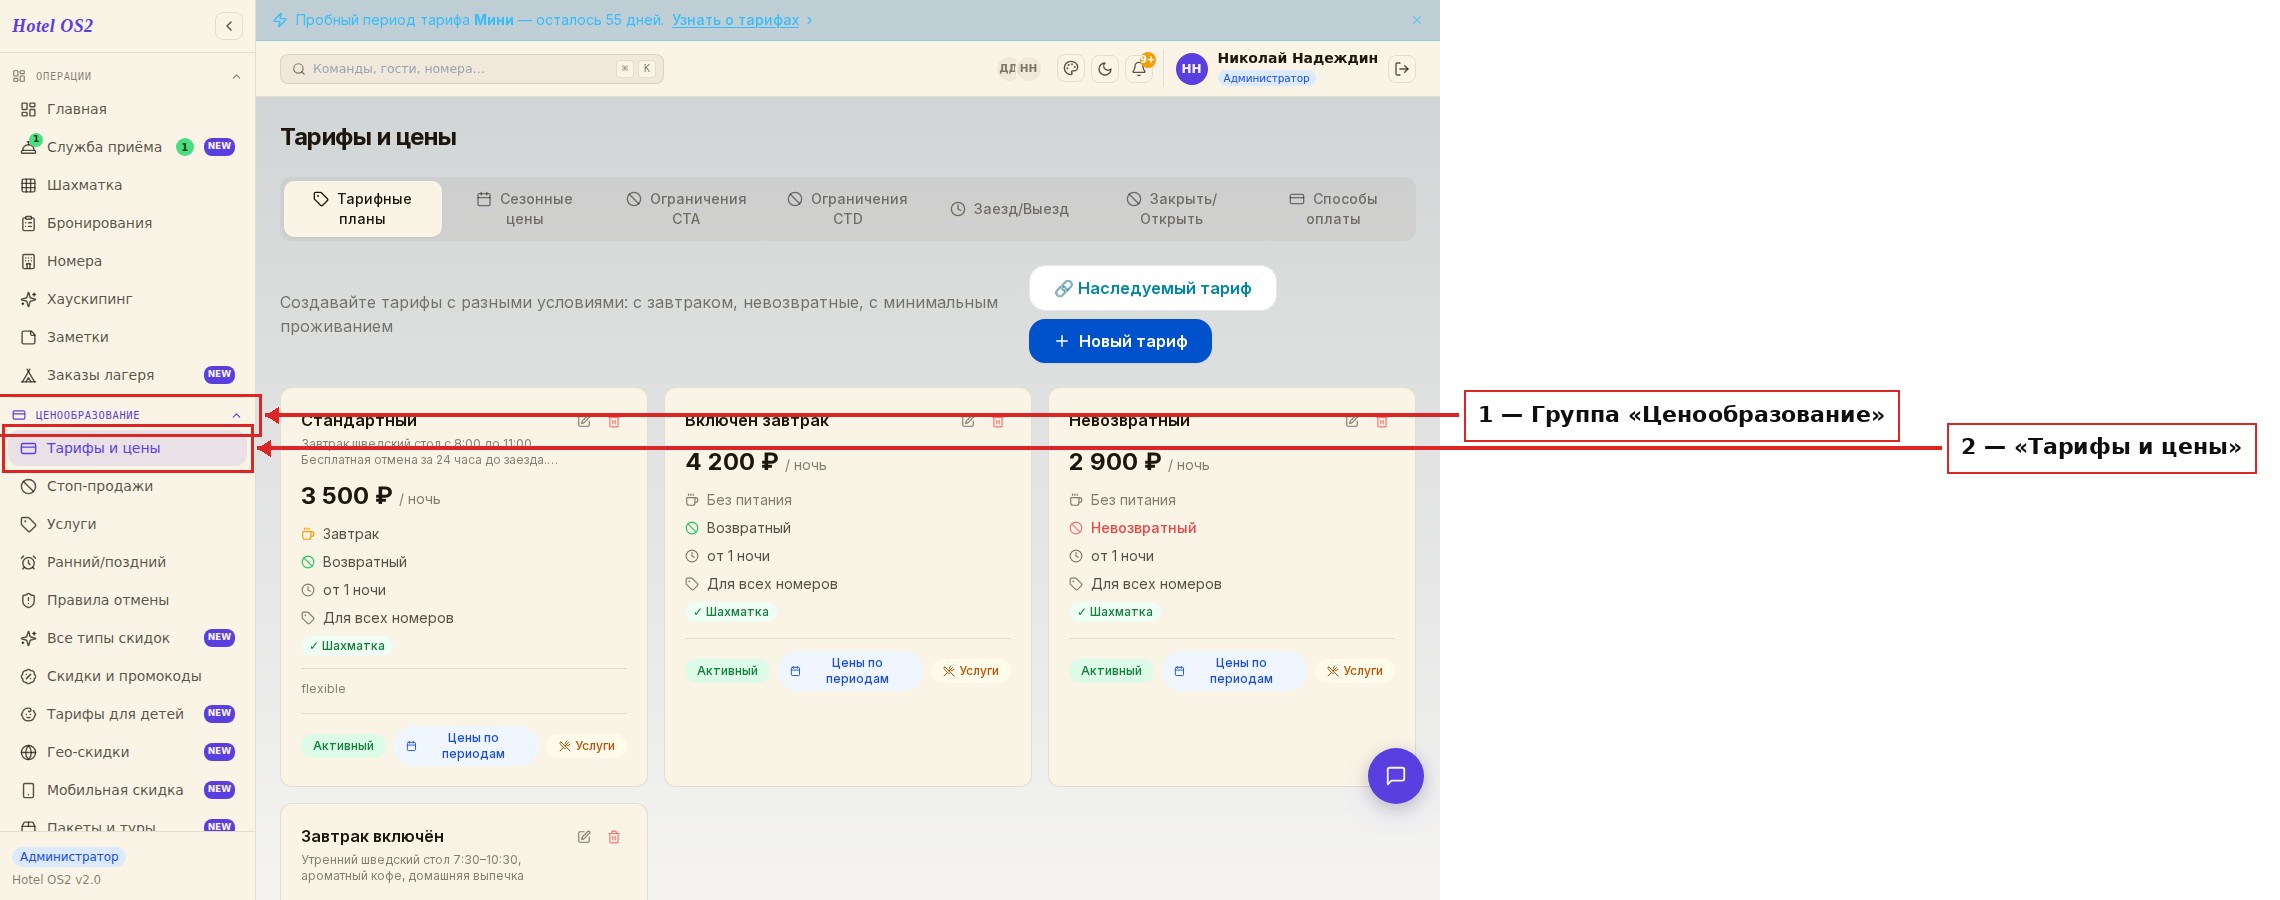The width and height of the screenshot is (2280, 900).
Task: Open Цены по периодам for Стандартный
Action: coord(466,746)
